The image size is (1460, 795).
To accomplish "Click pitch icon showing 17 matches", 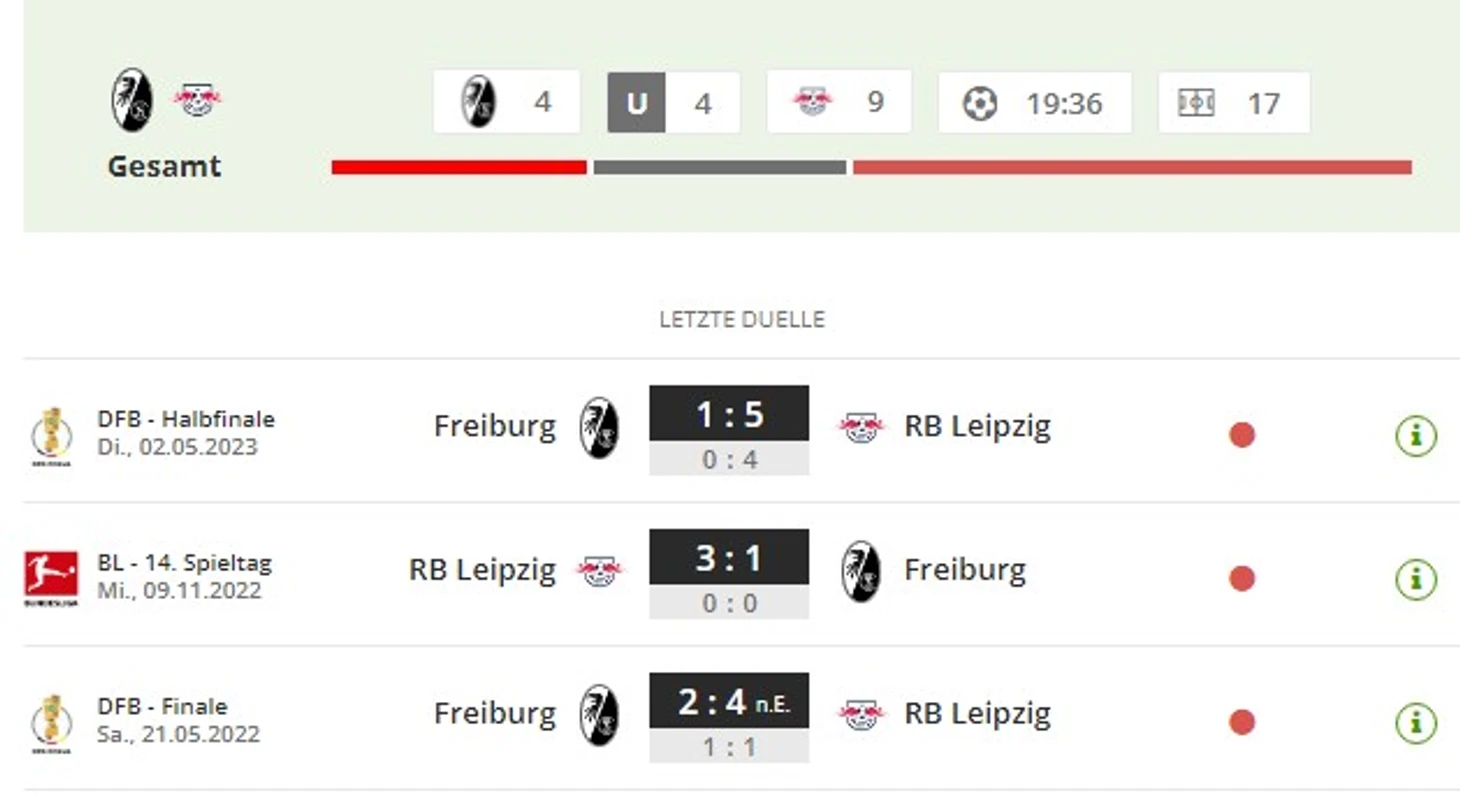I will pyautogui.click(x=1195, y=103).
